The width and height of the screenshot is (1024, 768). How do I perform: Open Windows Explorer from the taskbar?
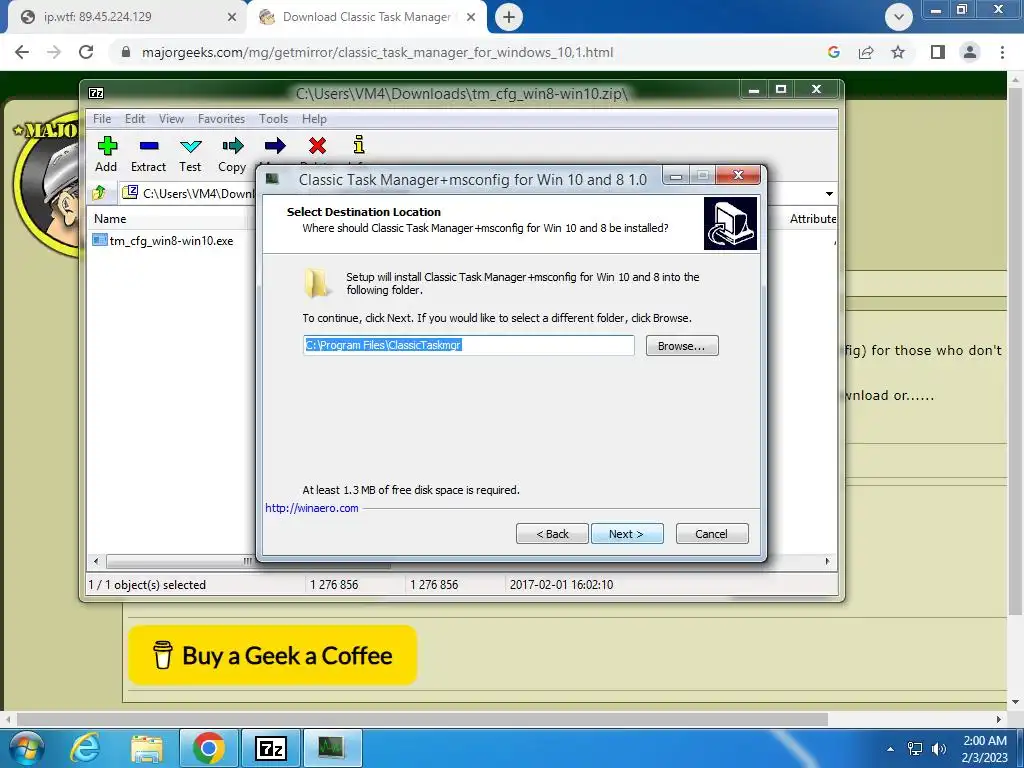[x=147, y=748]
